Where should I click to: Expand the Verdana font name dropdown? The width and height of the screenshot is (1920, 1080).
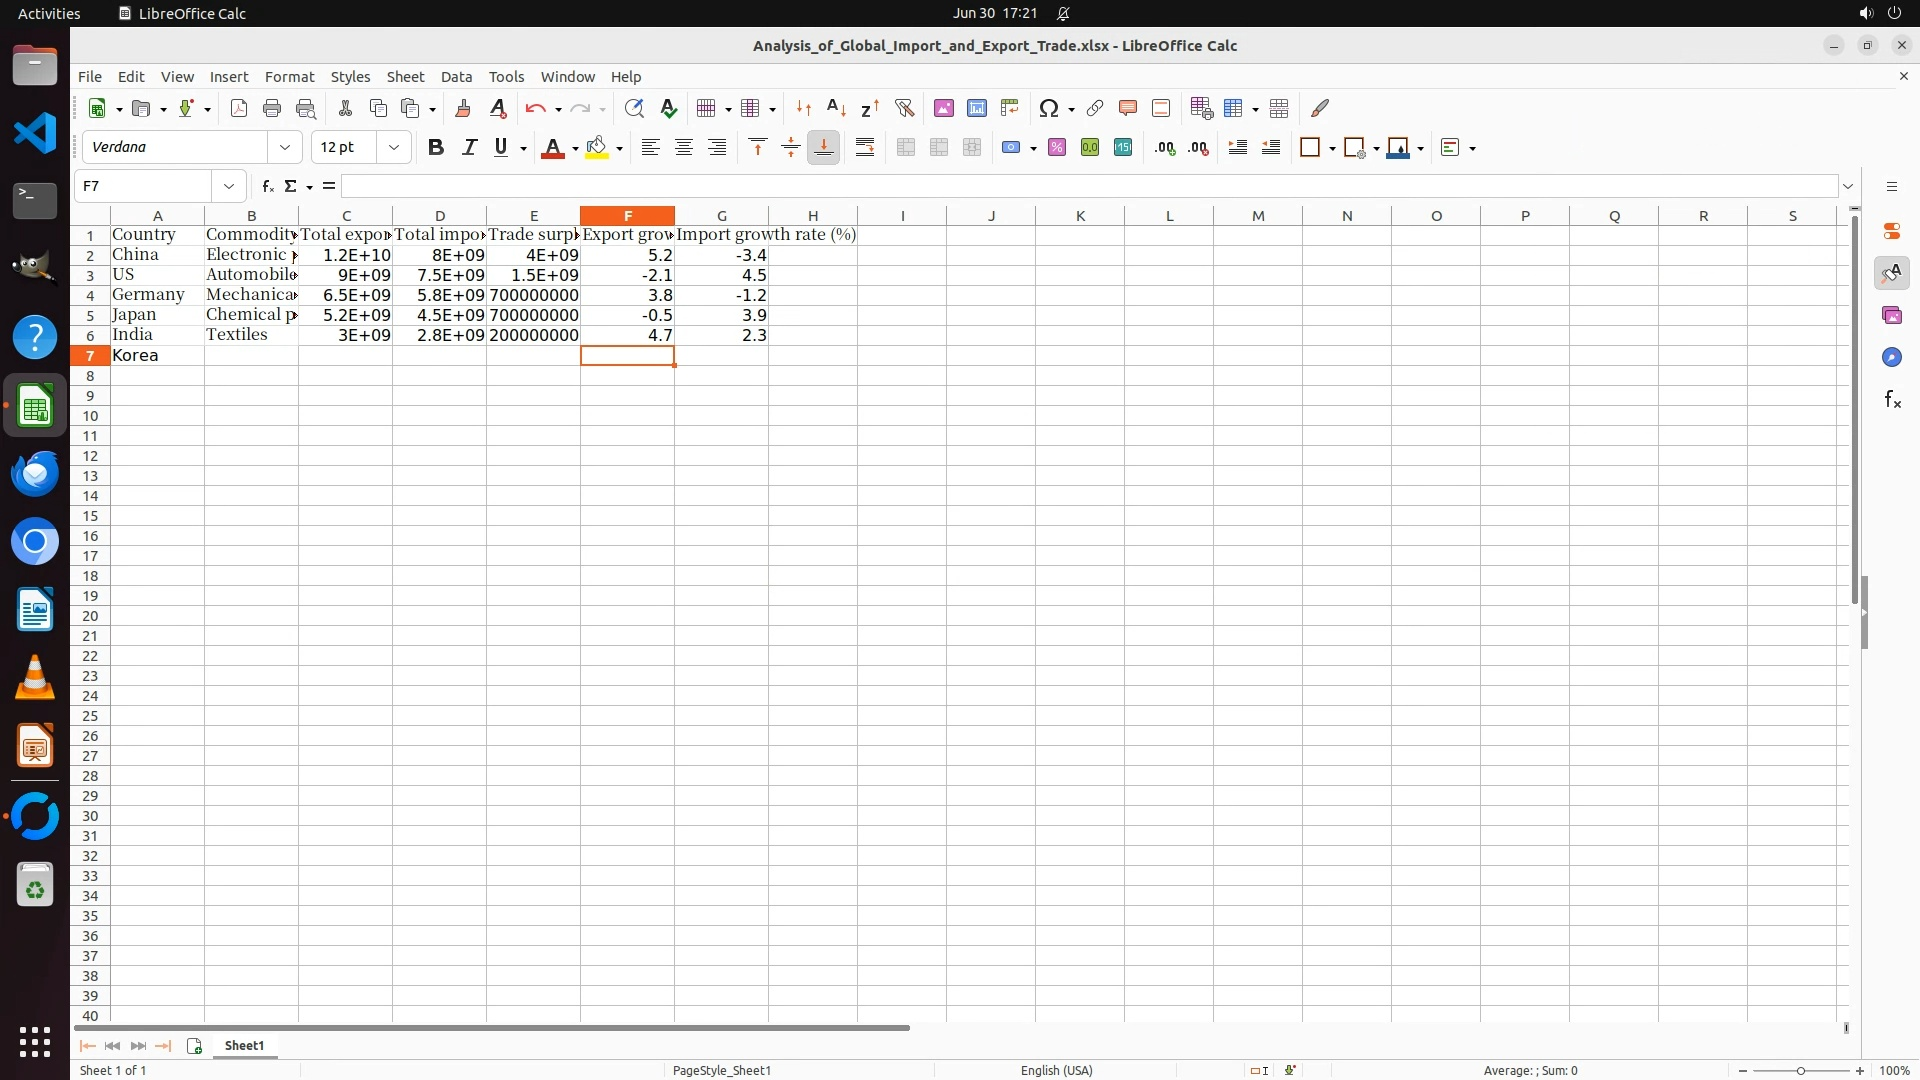pos(285,148)
